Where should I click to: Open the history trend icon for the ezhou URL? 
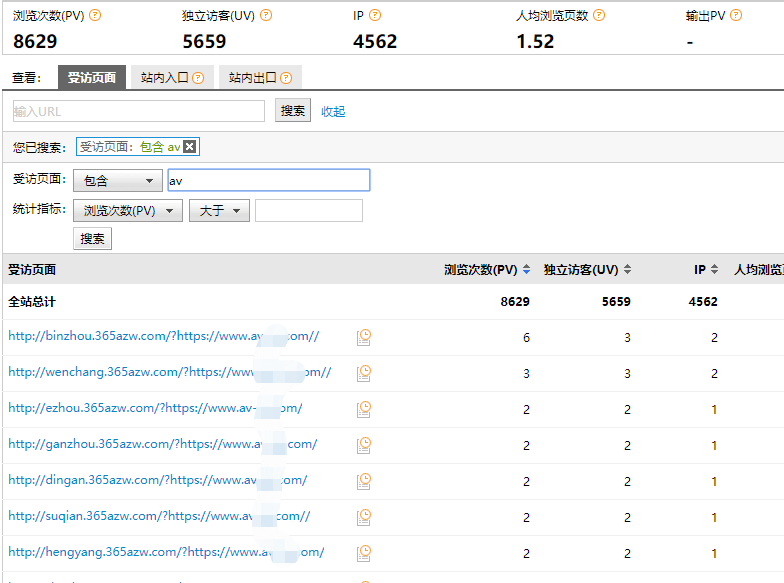click(x=364, y=410)
